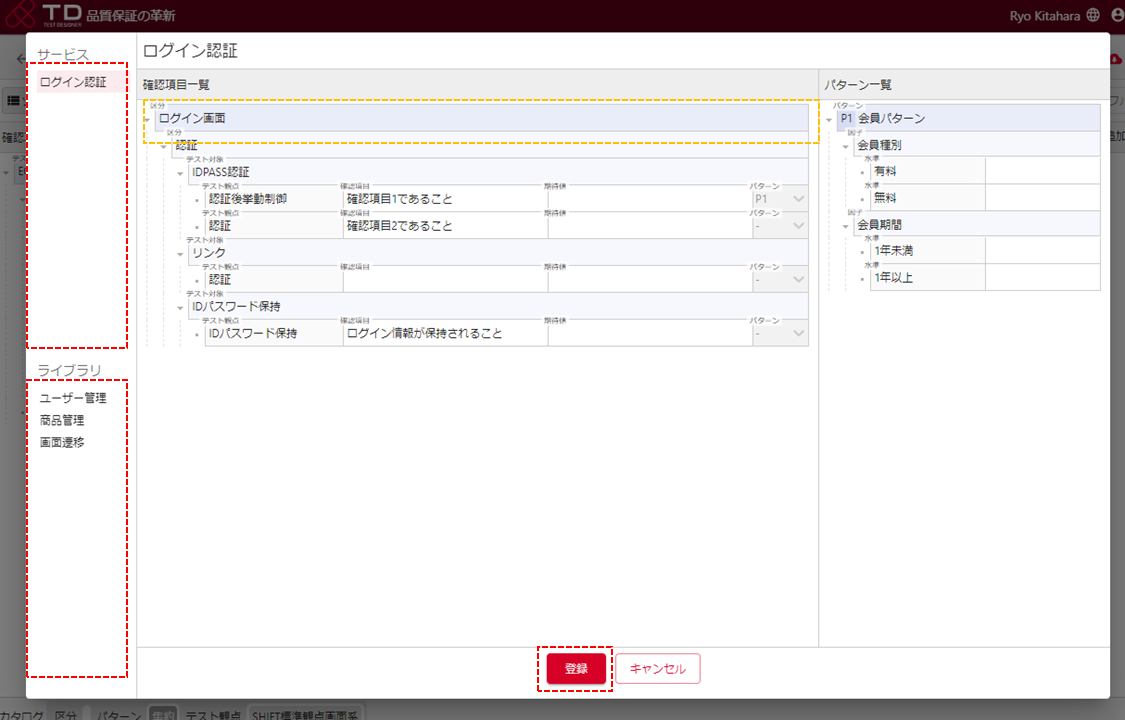Collapse the IDPASS認証 test target
1125x720 pixels.
click(181, 174)
